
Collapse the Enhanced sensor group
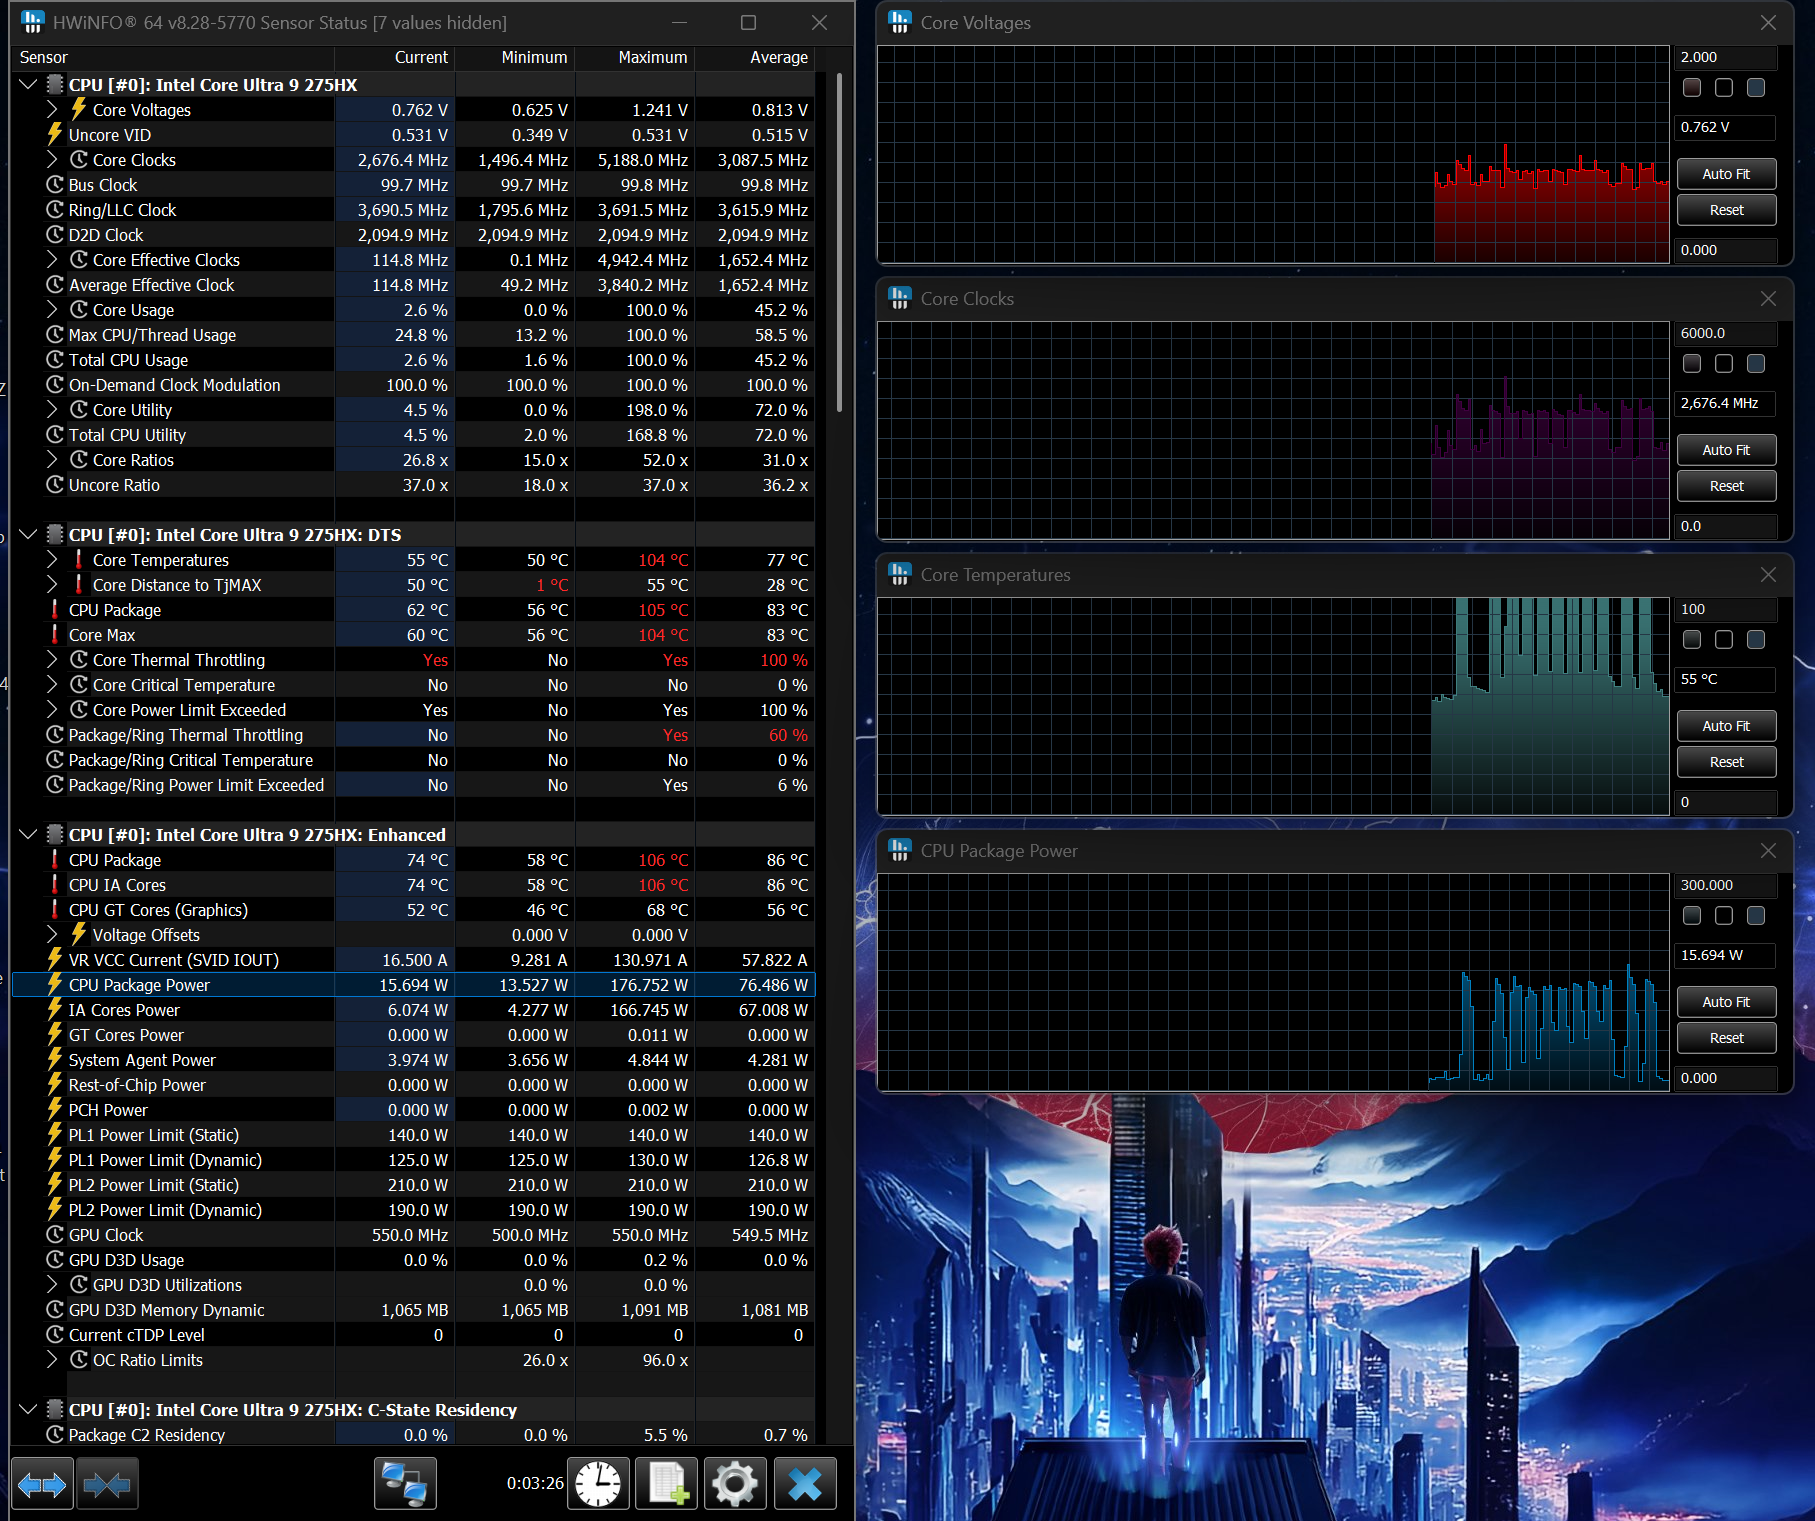[x=28, y=834]
